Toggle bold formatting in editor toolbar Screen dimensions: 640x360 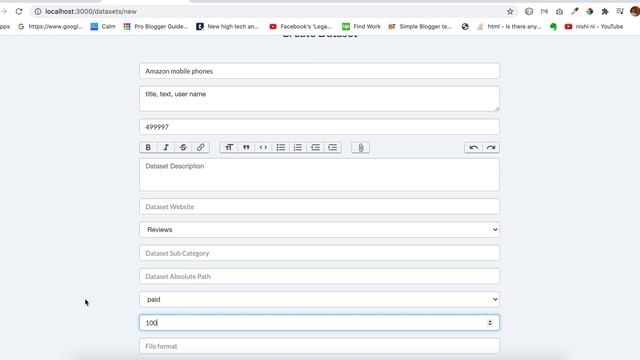click(148, 147)
